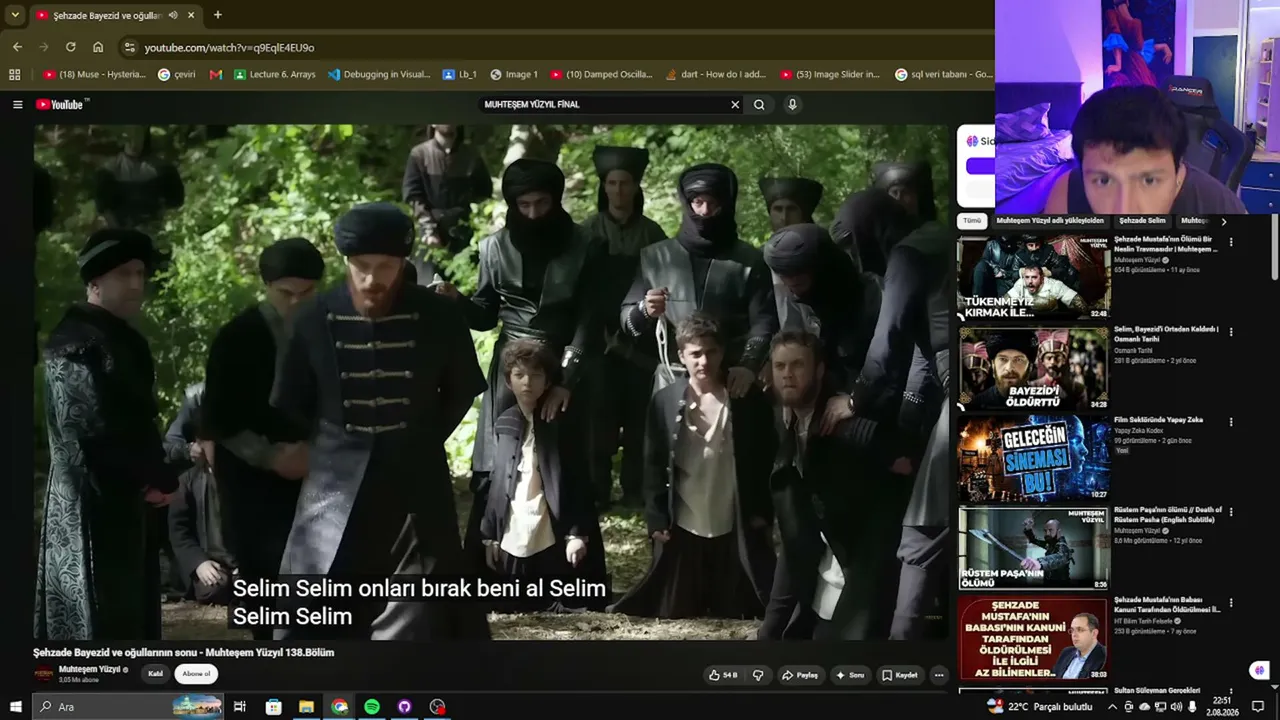The image size is (1280, 720).
Task: Open File Explorer from the taskbar
Action: [306, 707]
